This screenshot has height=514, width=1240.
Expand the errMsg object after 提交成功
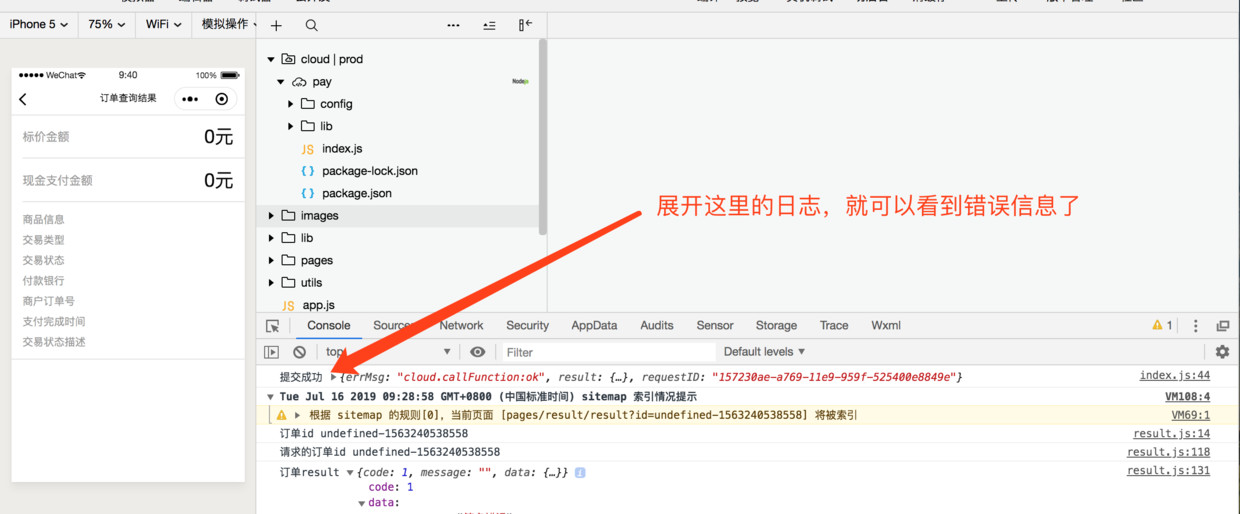(x=334, y=378)
